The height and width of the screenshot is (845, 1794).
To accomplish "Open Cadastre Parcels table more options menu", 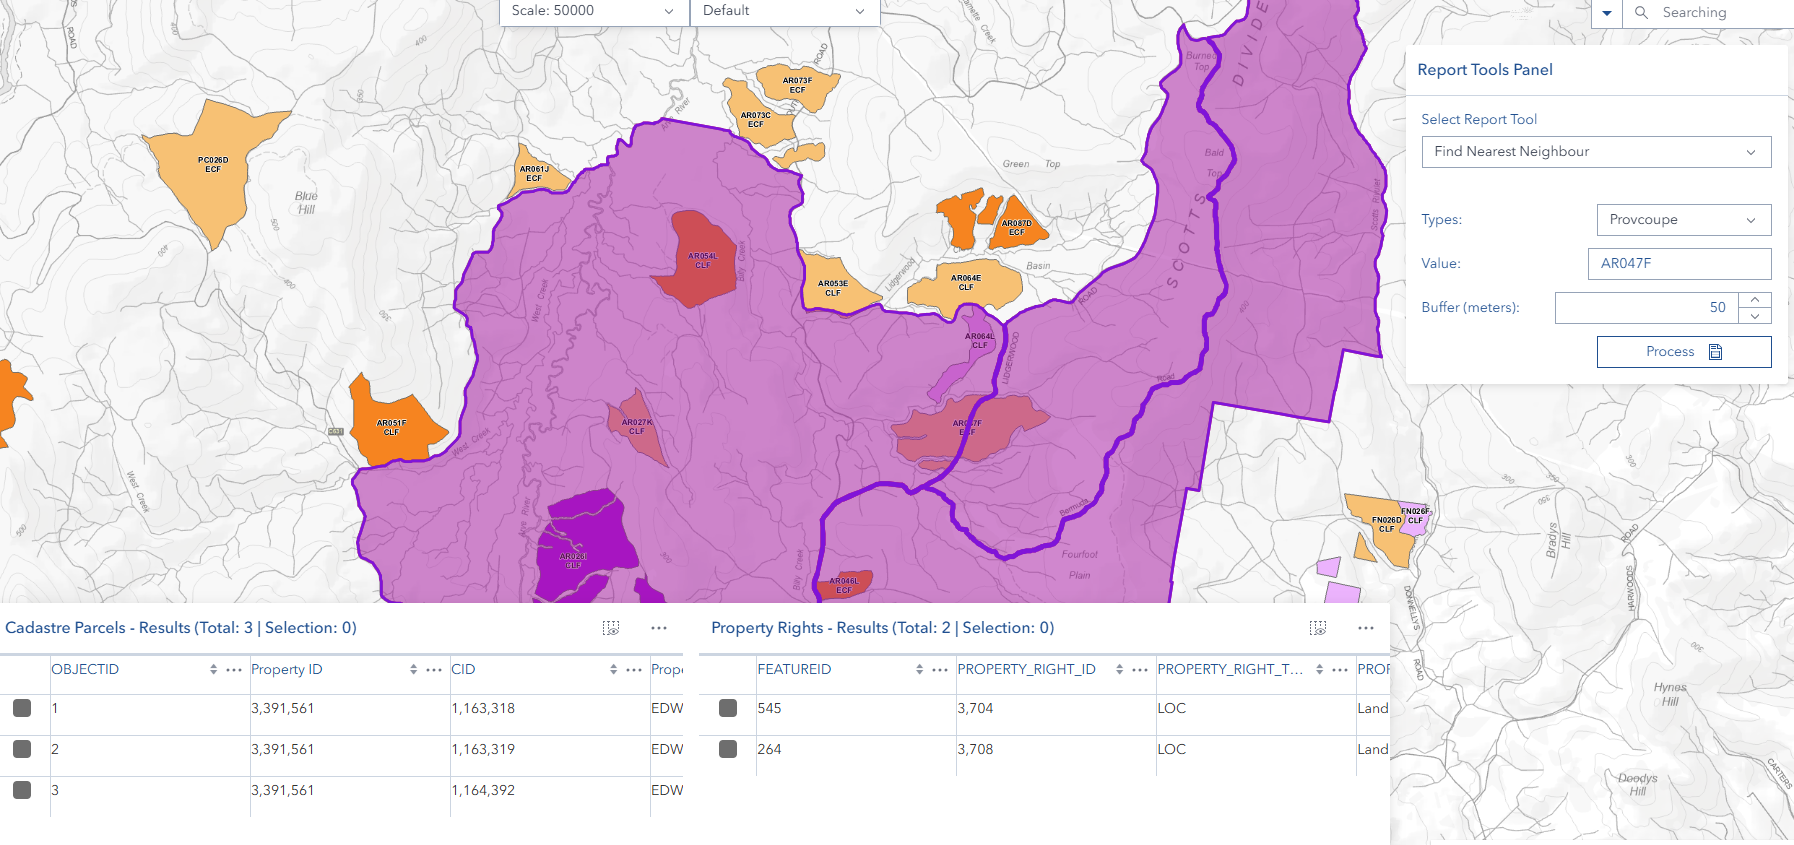I will pyautogui.click(x=658, y=628).
